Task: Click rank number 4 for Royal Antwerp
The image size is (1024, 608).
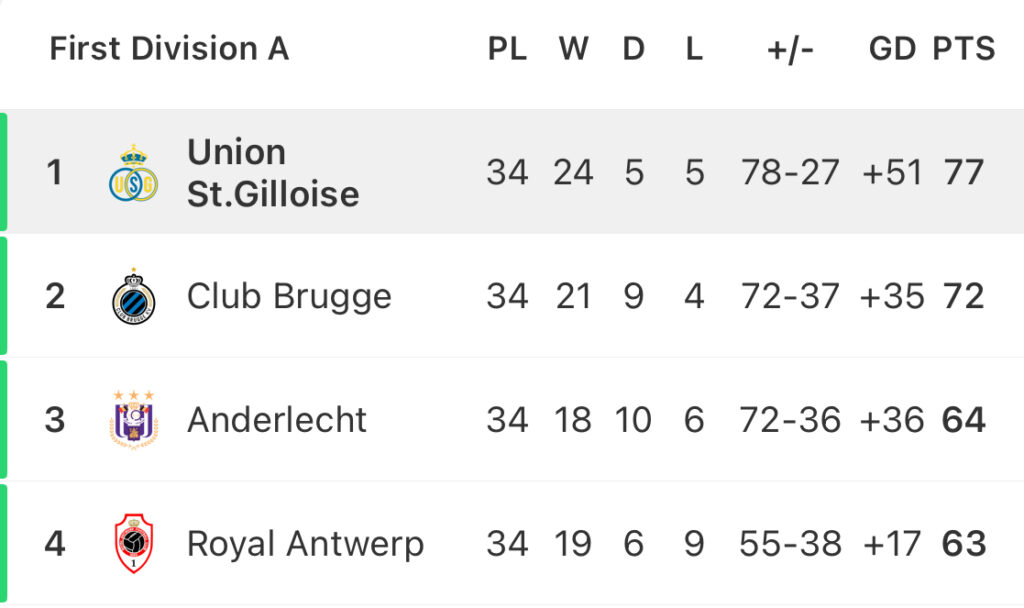Action: coord(55,543)
